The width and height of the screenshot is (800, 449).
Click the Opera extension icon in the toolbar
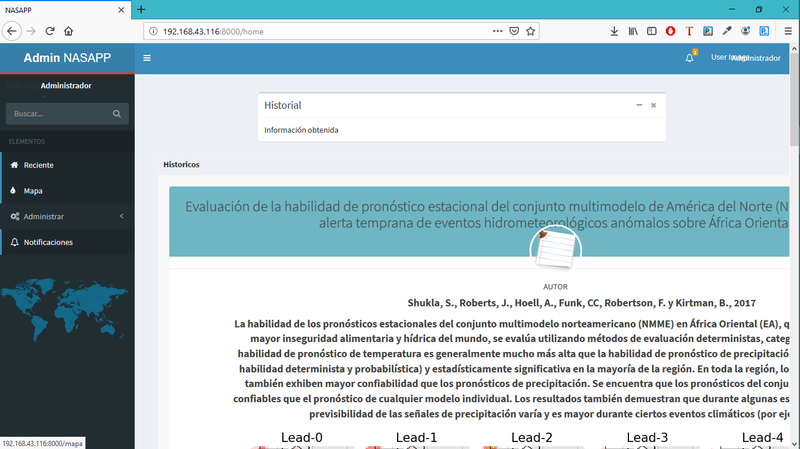pos(670,31)
